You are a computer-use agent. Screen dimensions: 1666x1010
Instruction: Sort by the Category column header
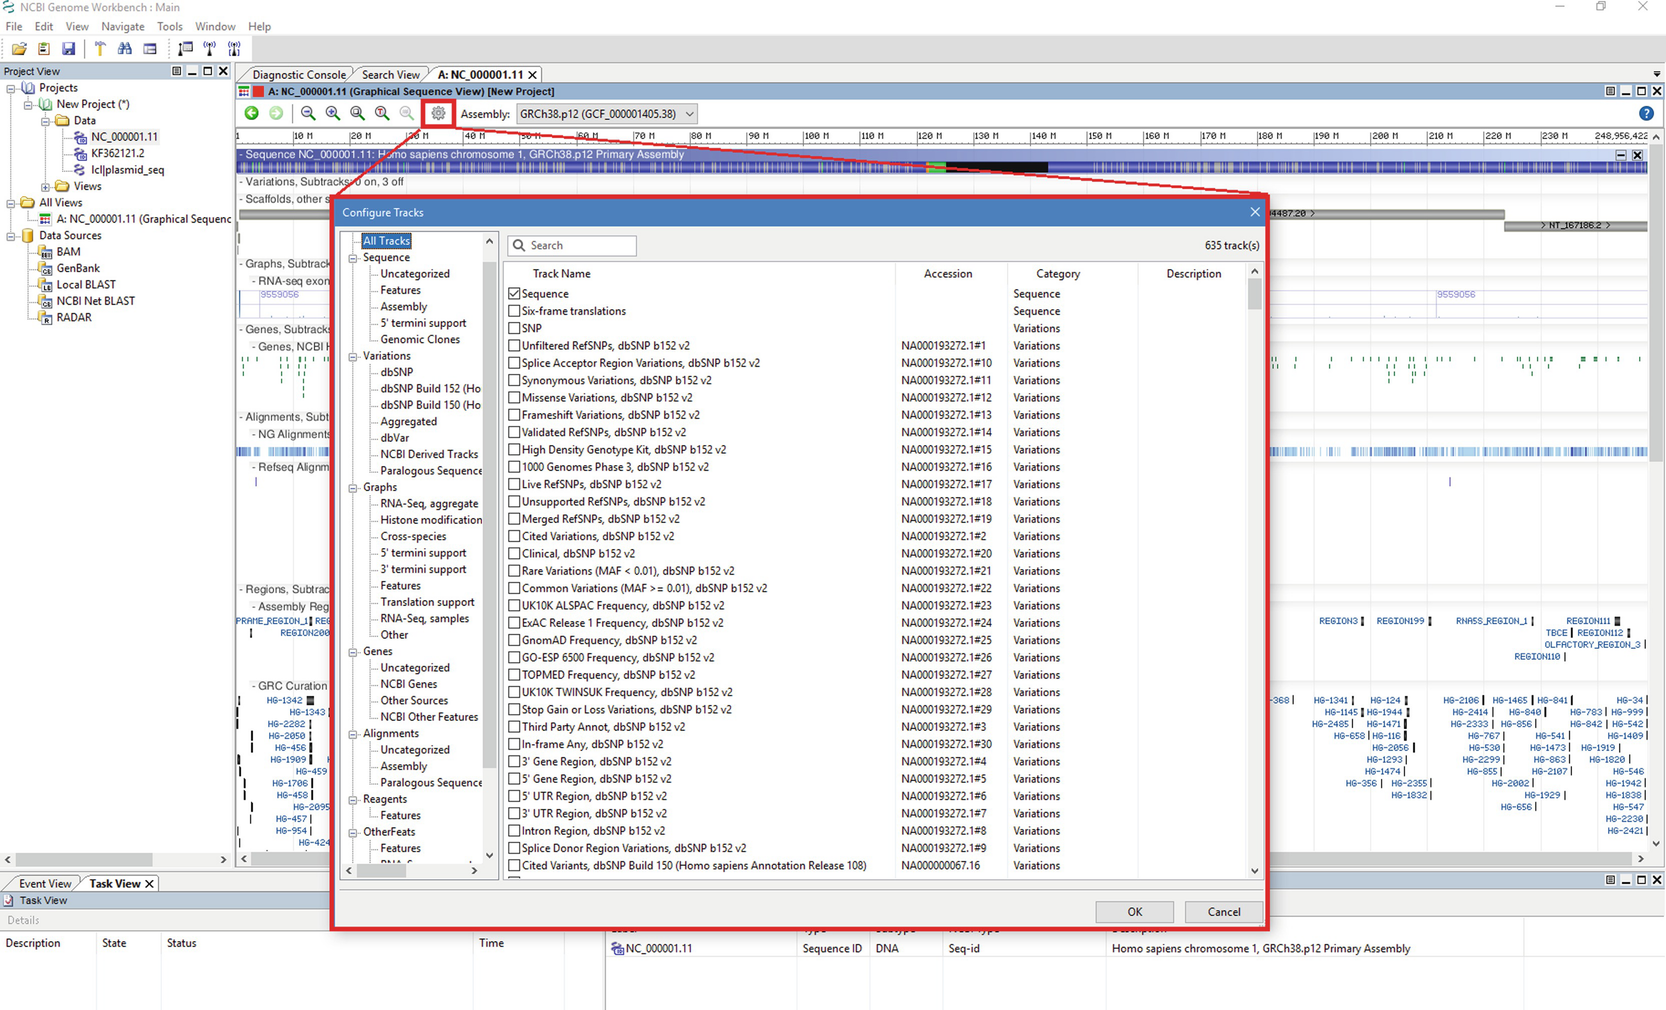pyautogui.click(x=1058, y=274)
